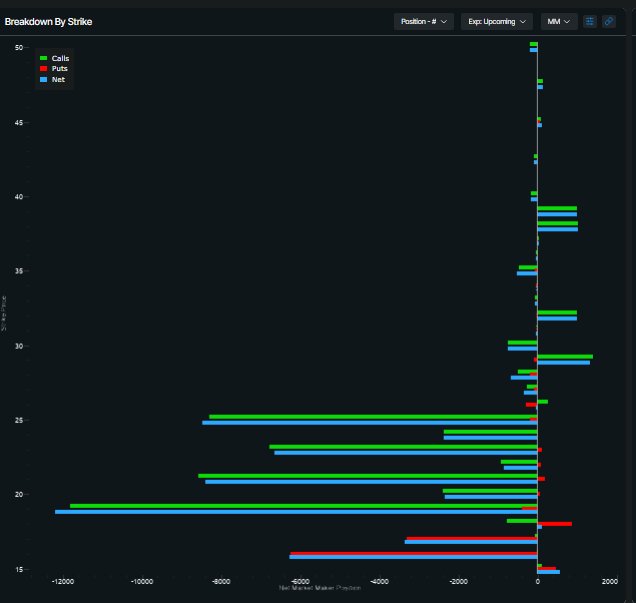Select the x-axis label -6000
The image size is (636, 603).
point(300,582)
